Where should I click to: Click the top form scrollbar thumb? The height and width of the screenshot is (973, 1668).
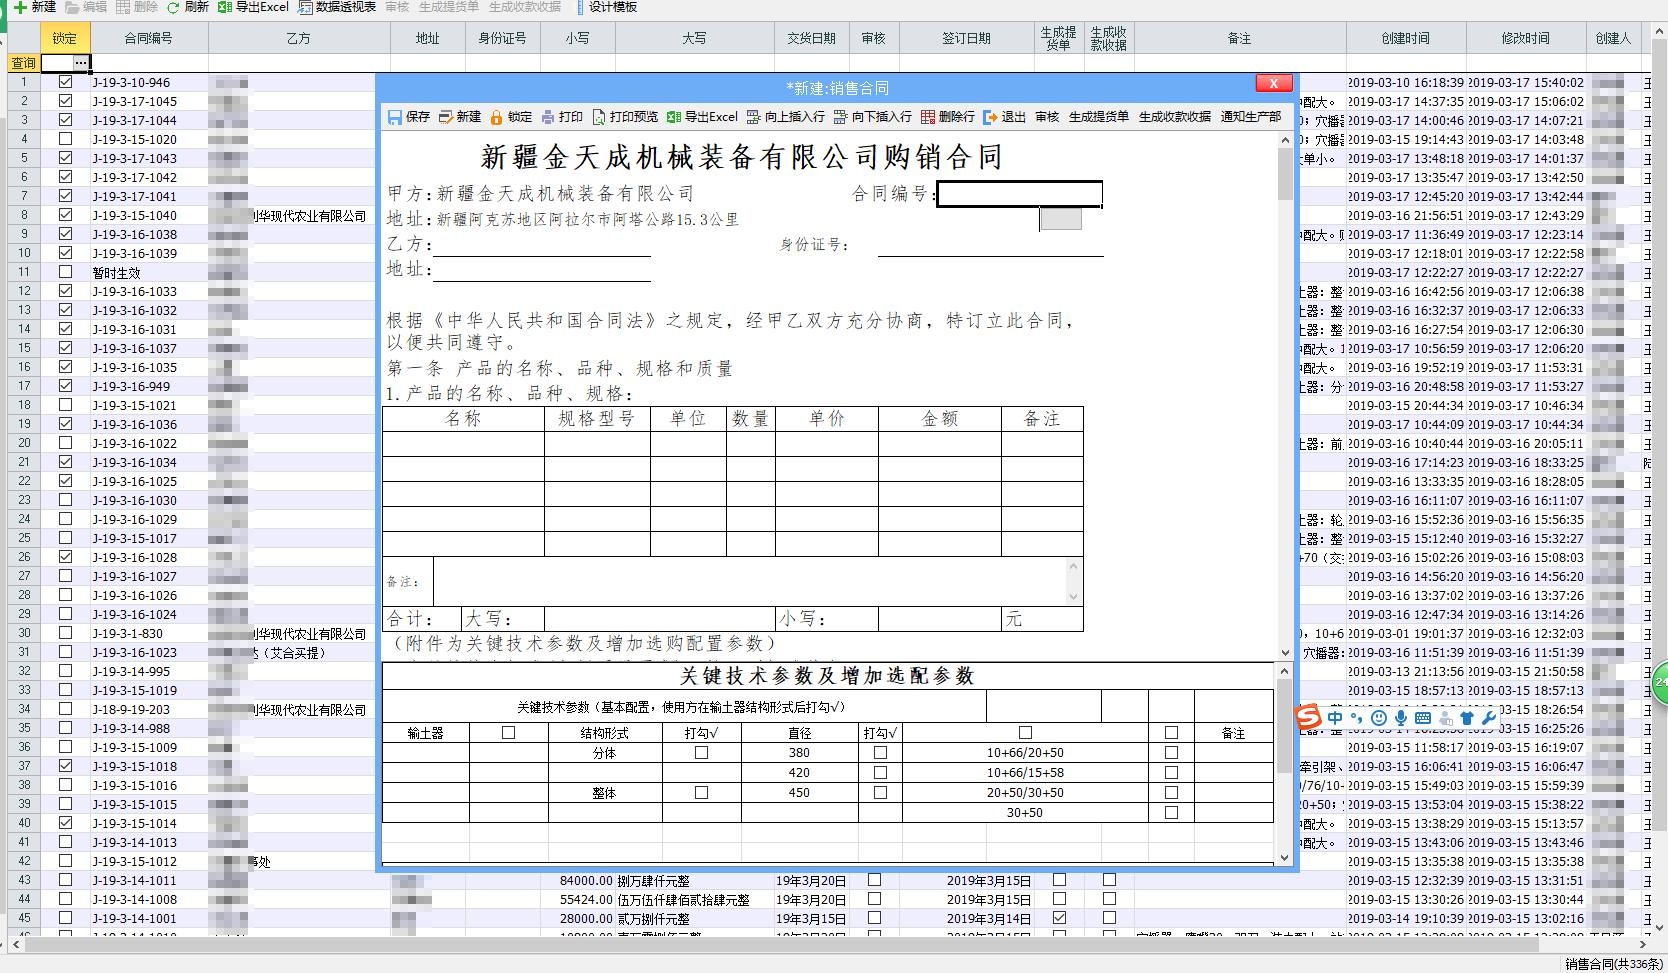(1286, 175)
